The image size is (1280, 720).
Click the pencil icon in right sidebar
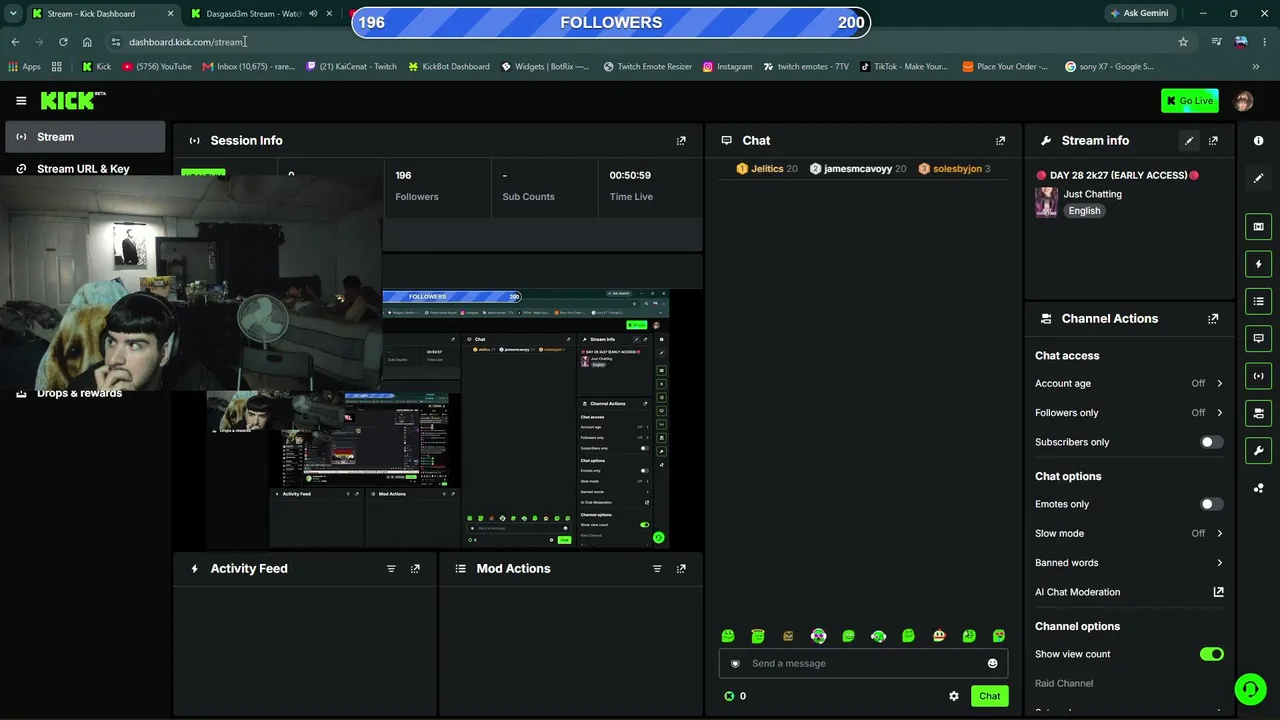pyautogui.click(x=1258, y=178)
